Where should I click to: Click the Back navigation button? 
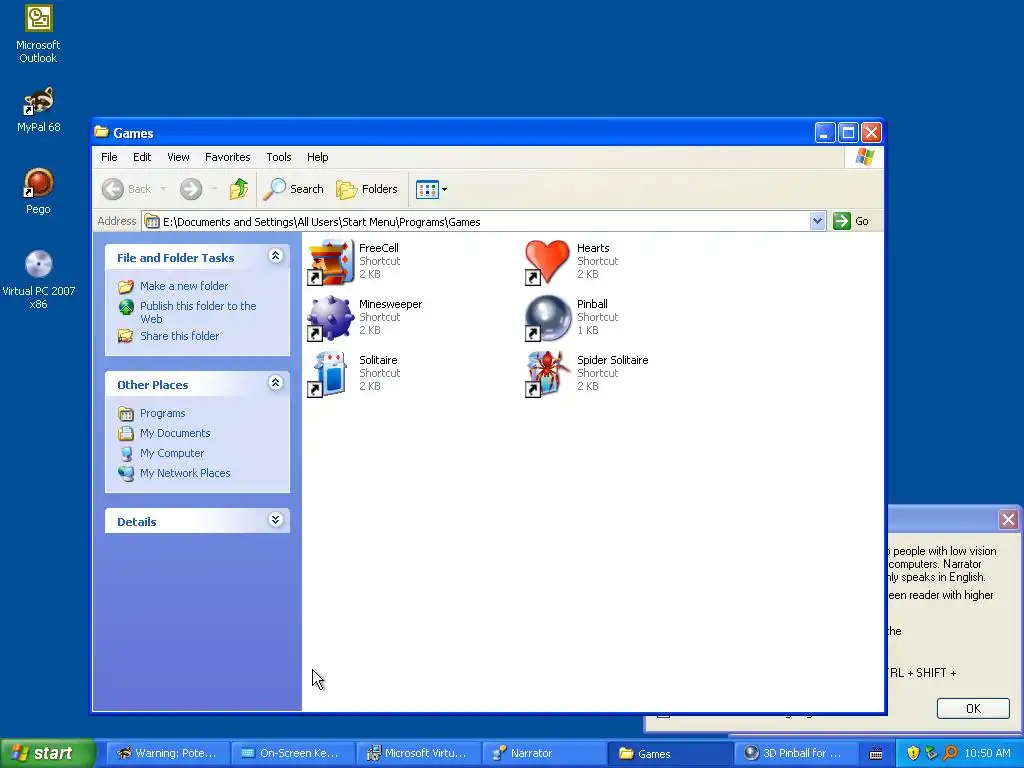coord(127,189)
